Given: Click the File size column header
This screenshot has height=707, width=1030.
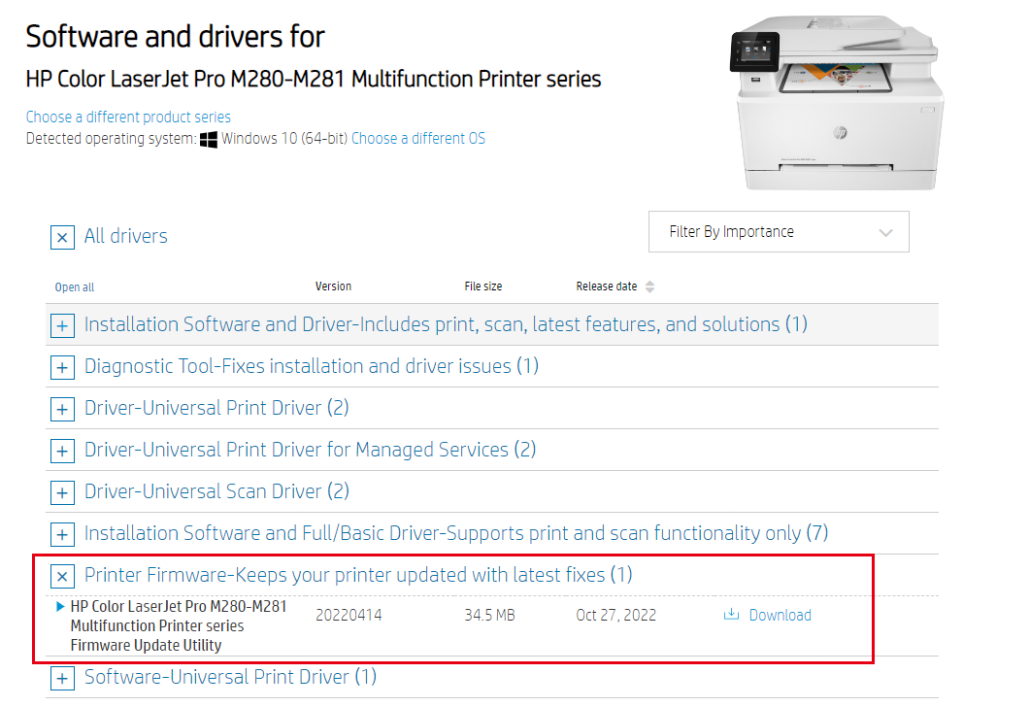Looking at the screenshot, I should (x=483, y=286).
